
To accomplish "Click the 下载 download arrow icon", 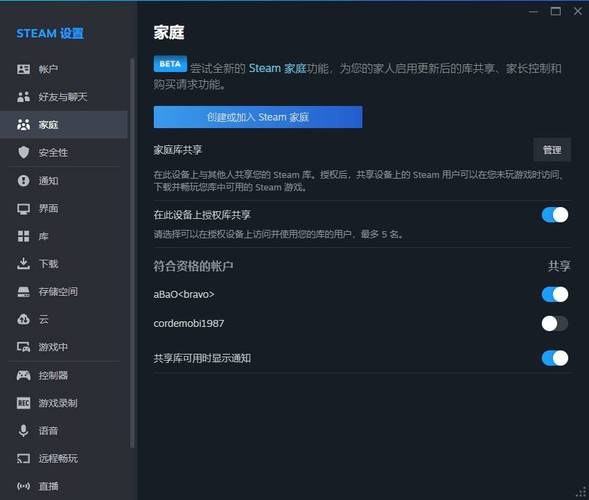I will 23,264.
